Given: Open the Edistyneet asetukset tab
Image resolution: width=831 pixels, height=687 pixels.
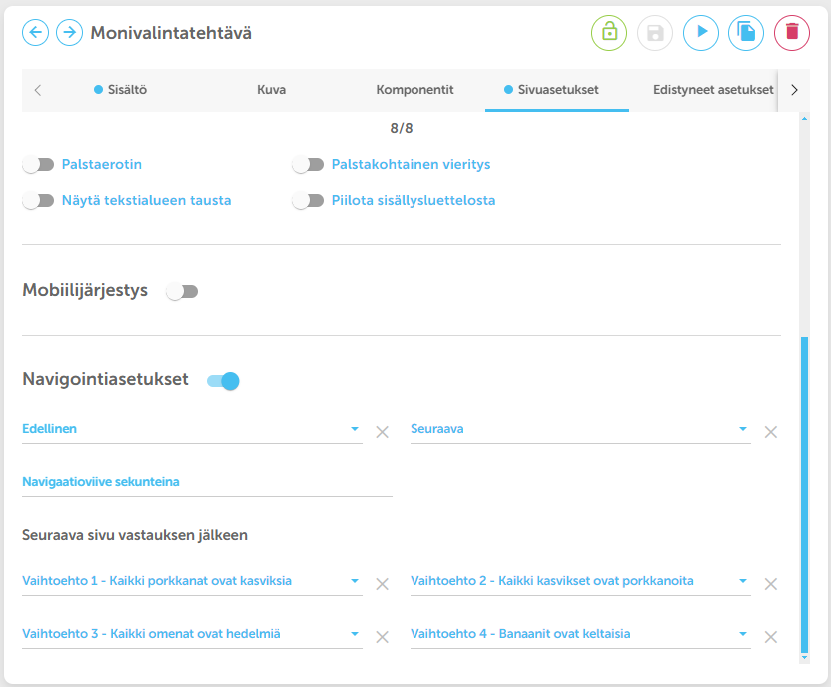Looking at the screenshot, I should tap(713, 90).
